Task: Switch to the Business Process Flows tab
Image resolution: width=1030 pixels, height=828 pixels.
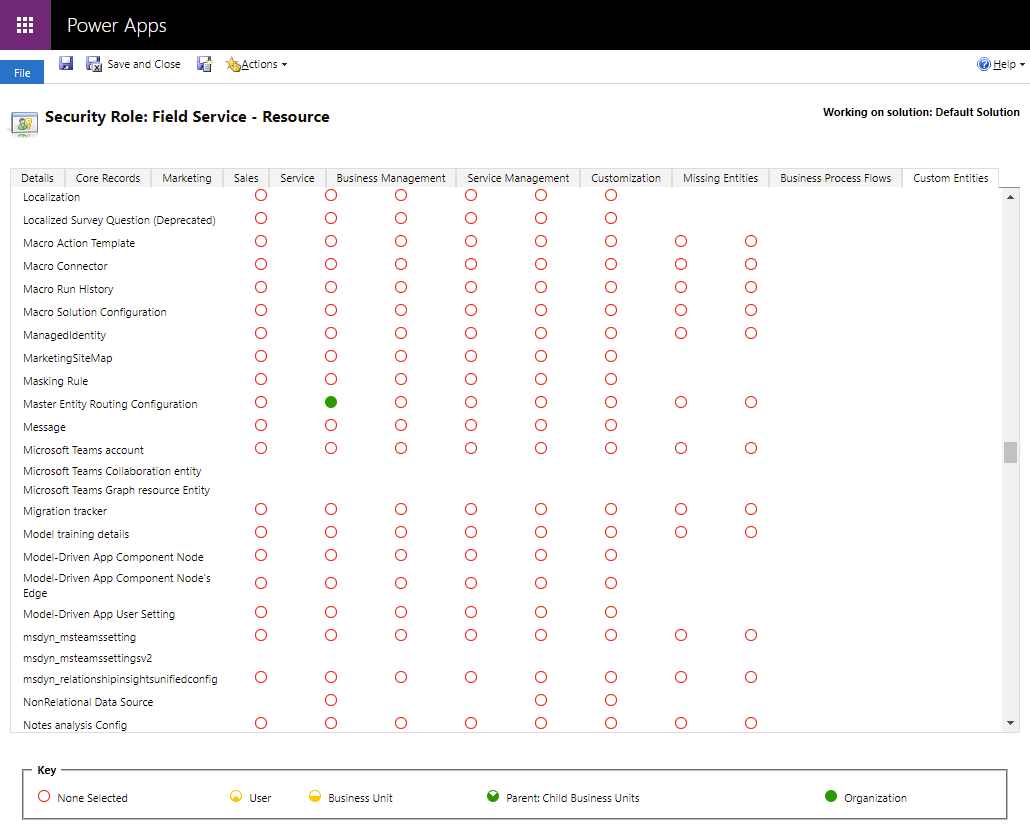Action: [835, 178]
